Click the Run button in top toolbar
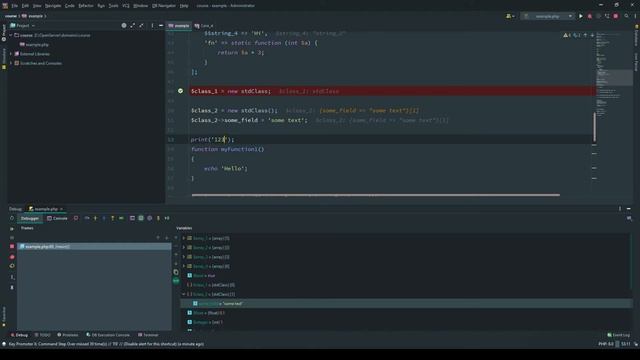640x360 pixels. pyautogui.click(x=580, y=16)
